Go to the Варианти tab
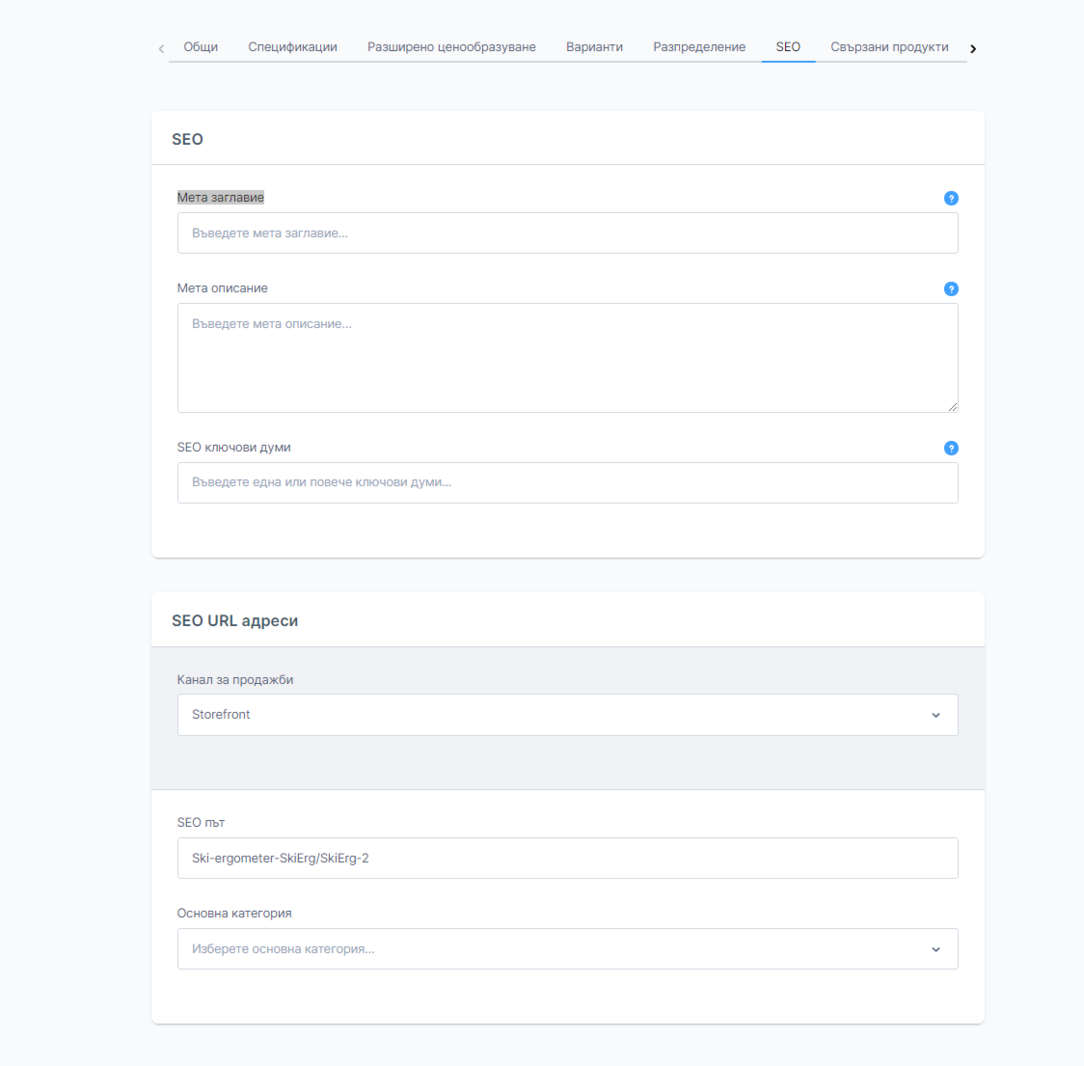1084x1066 pixels. click(x=594, y=47)
